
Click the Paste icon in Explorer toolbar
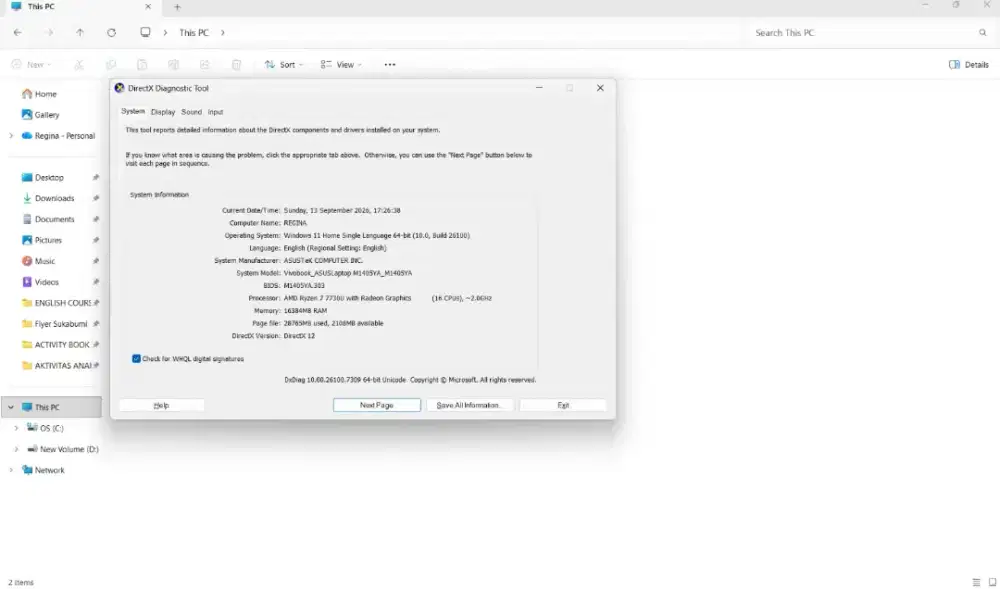point(142,64)
